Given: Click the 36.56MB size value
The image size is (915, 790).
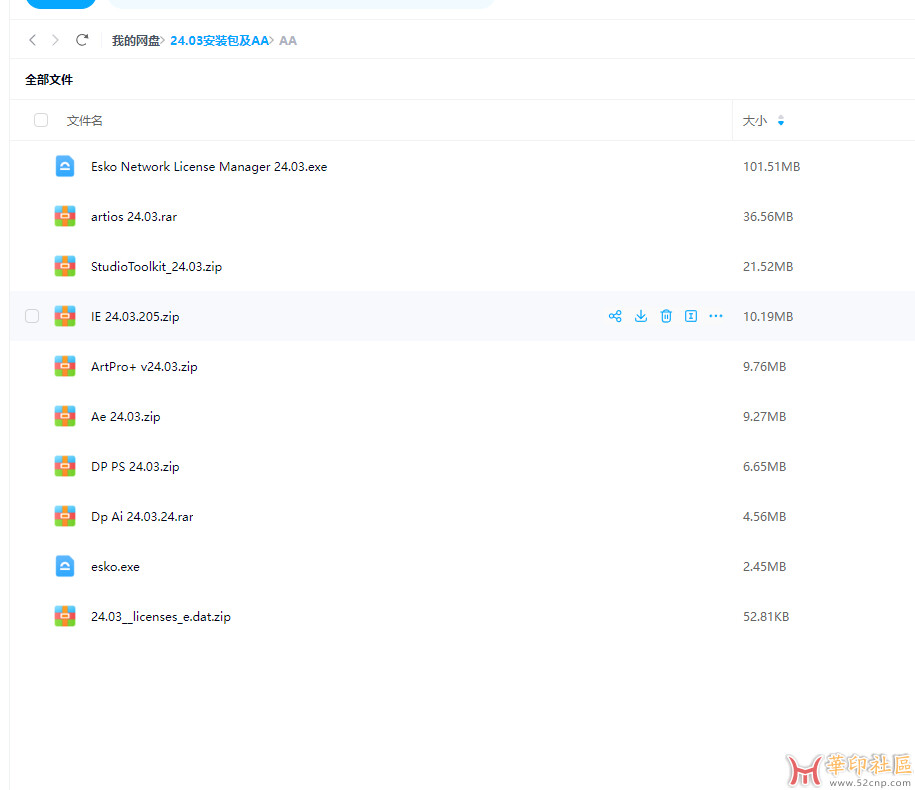Looking at the screenshot, I should (x=768, y=216).
